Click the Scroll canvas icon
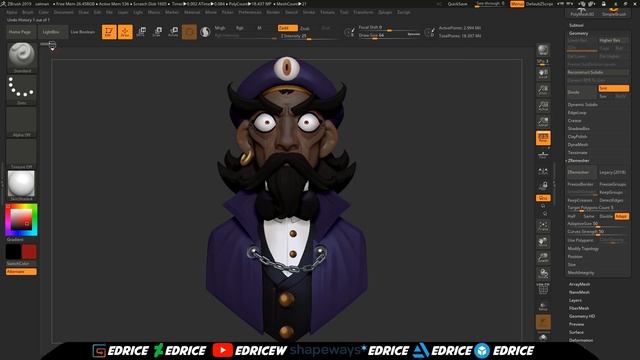The height and width of the screenshot is (360, 640). click(x=543, y=74)
